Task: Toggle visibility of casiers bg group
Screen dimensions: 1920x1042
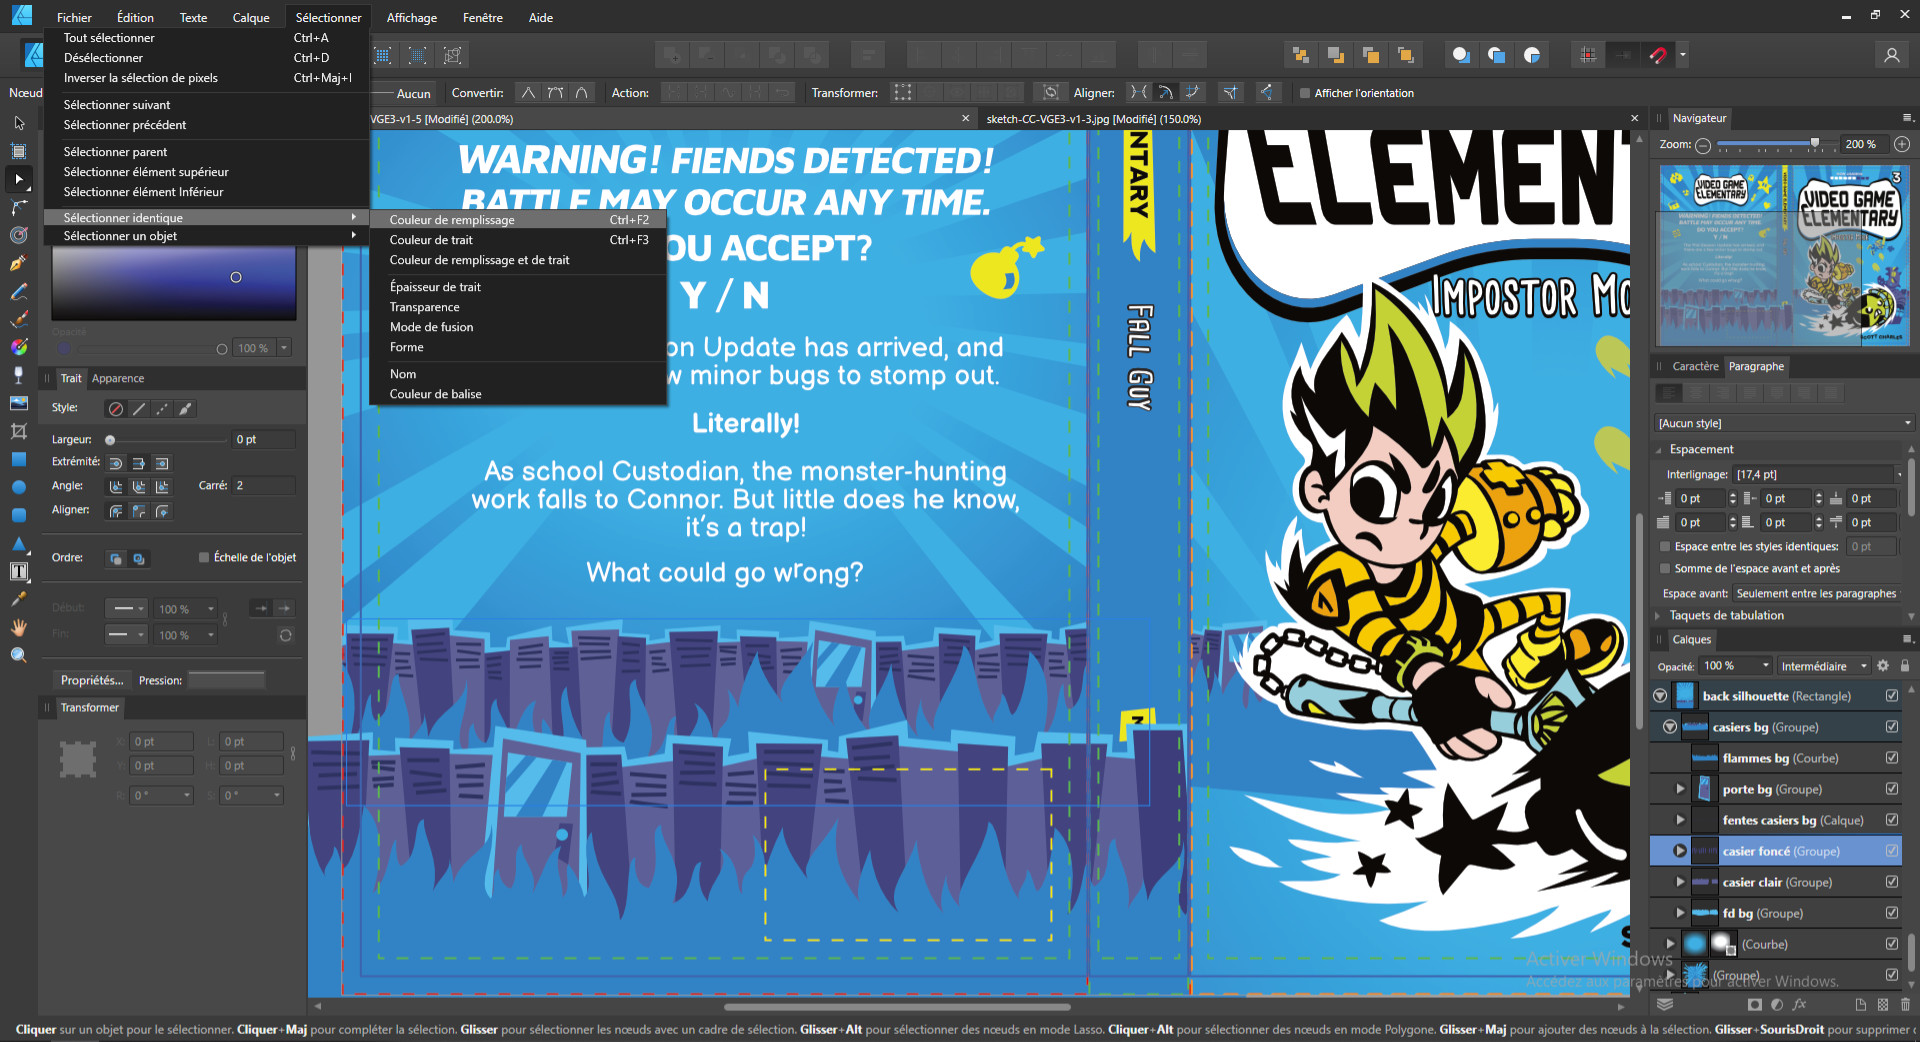Action: (1891, 727)
